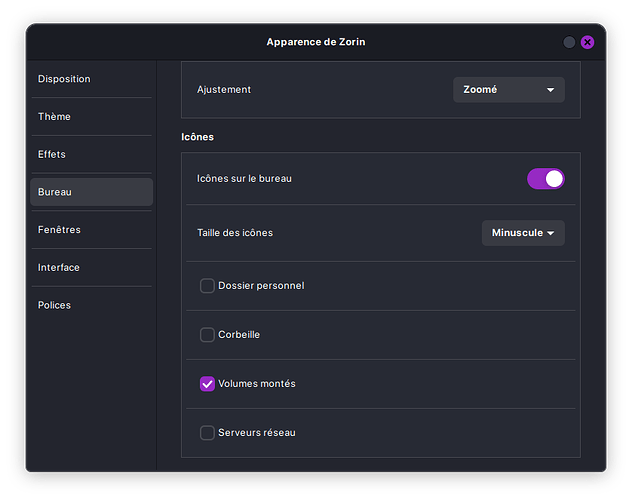The height and width of the screenshot is (500, 631).
Task: Open the Interface section
Action: [91, 268]
